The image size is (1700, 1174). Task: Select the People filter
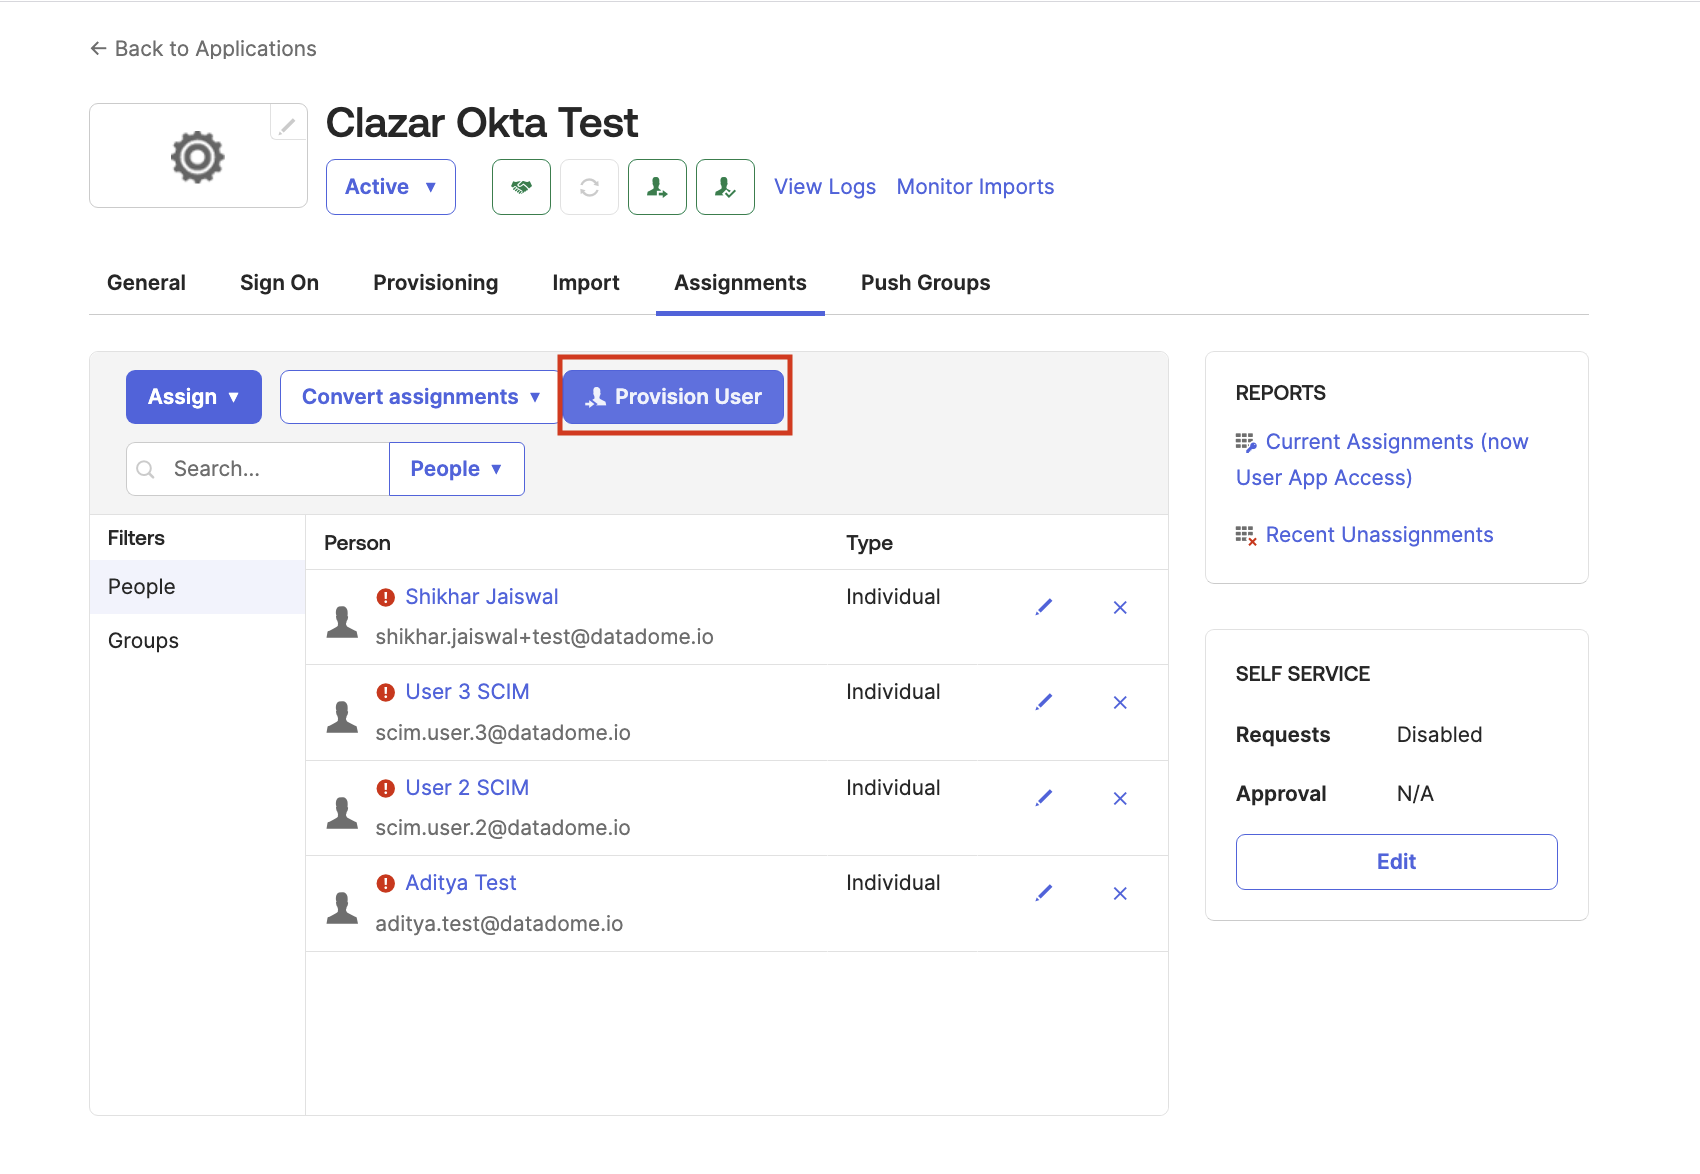click(x=198, y=587)
